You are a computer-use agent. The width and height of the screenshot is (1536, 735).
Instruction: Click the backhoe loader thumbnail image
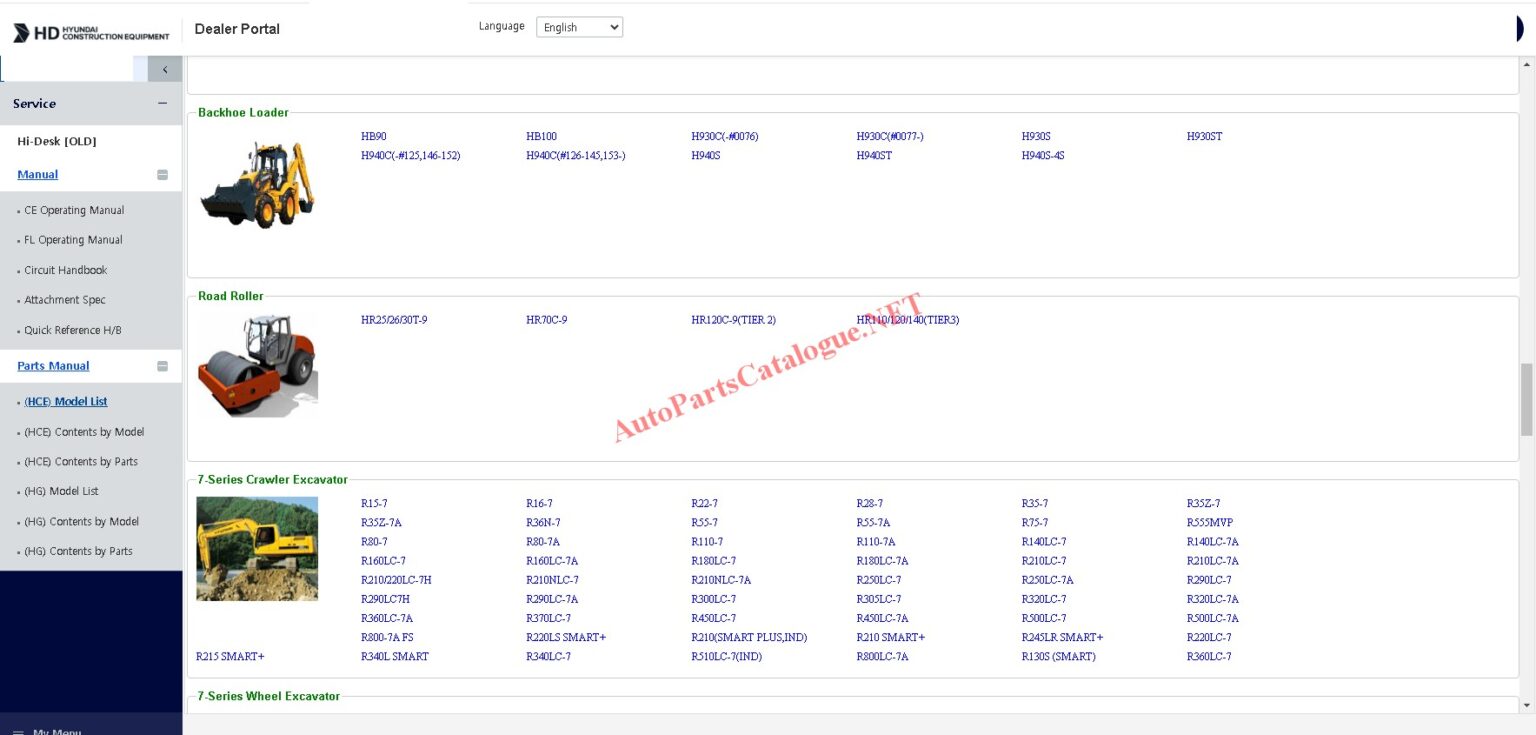[257, 185]
